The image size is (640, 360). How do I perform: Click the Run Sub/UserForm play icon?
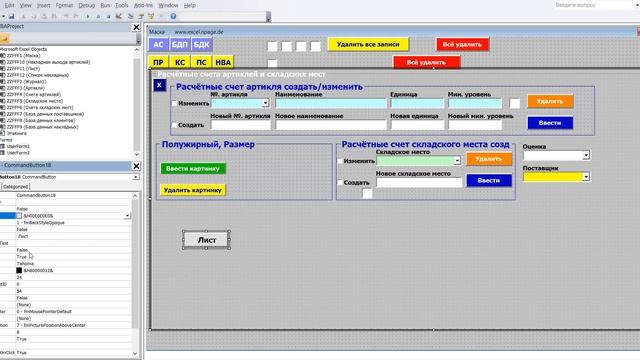[88, 16]
